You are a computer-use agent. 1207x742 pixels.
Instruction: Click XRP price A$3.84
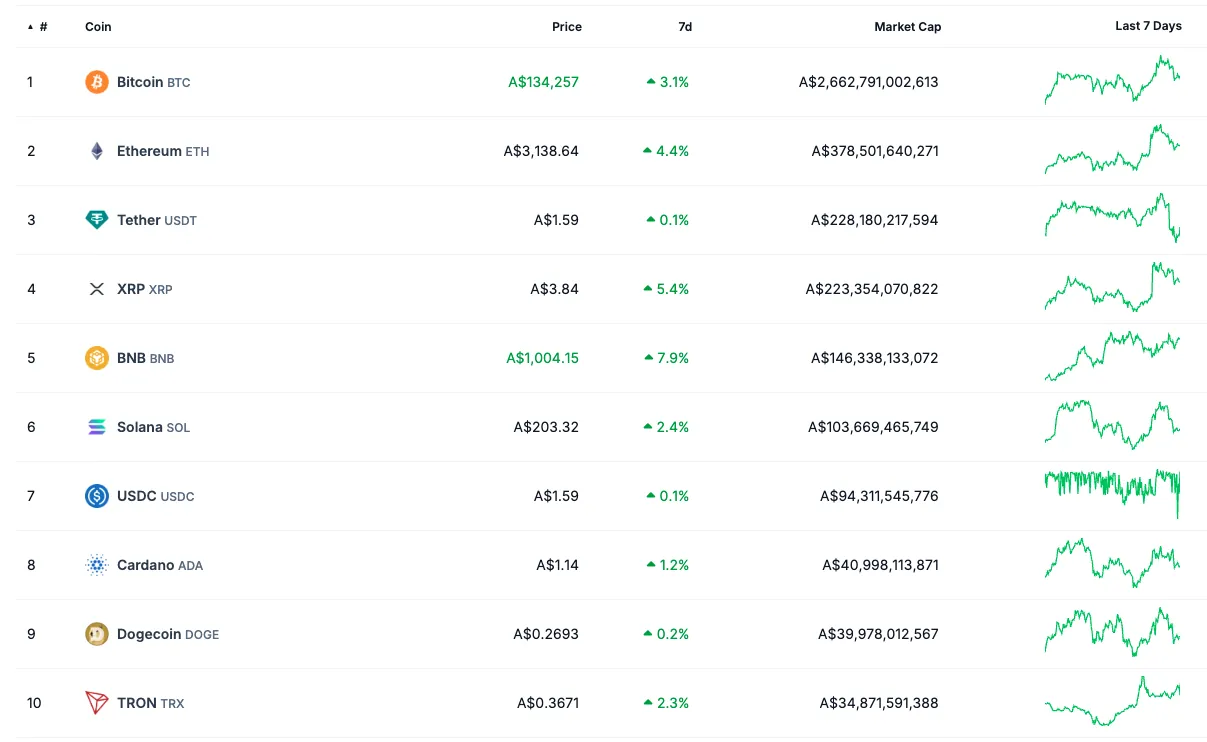click(554, 289)
